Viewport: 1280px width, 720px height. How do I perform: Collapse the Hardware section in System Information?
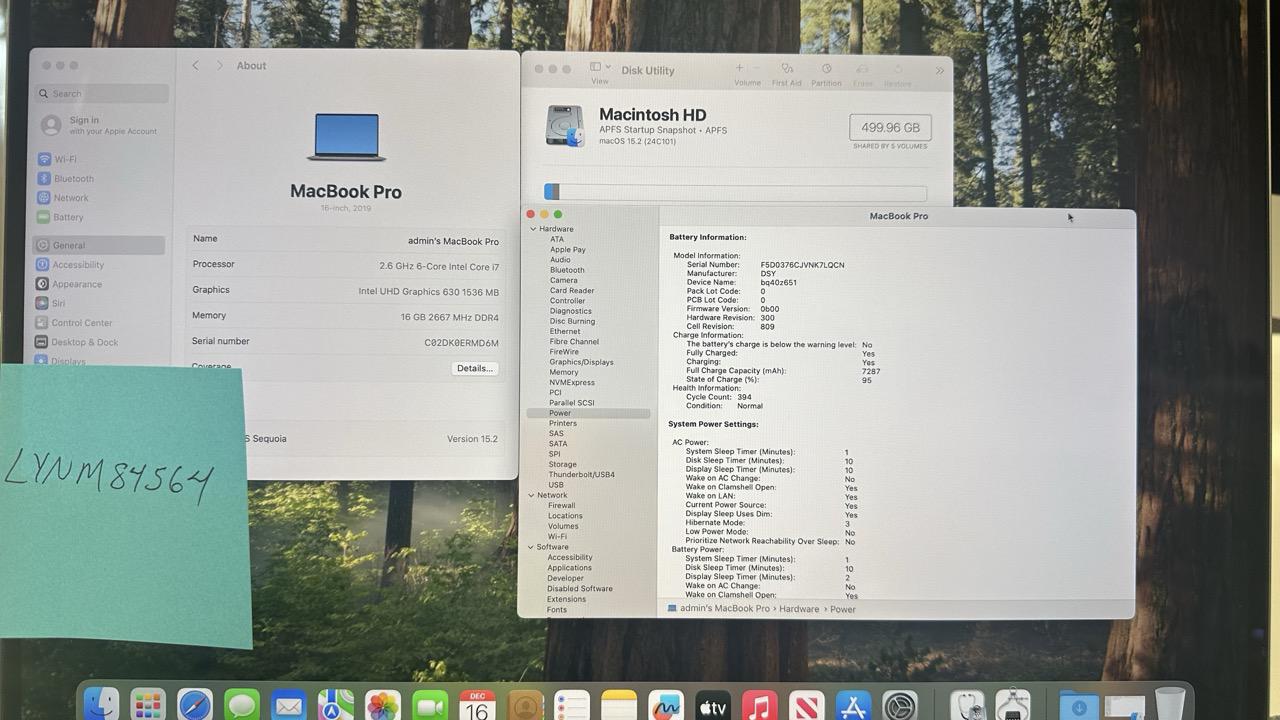(533, 229)
